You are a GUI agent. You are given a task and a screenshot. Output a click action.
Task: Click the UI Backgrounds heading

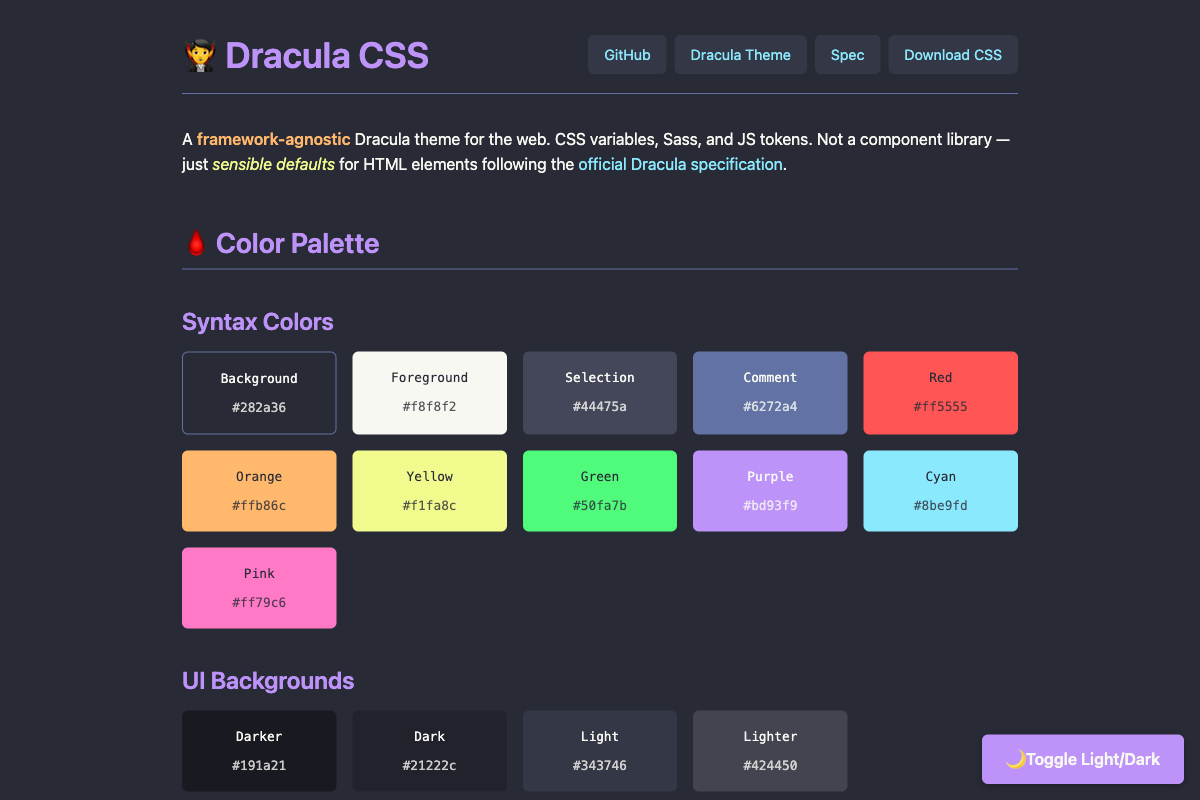(x=268, y=681)
